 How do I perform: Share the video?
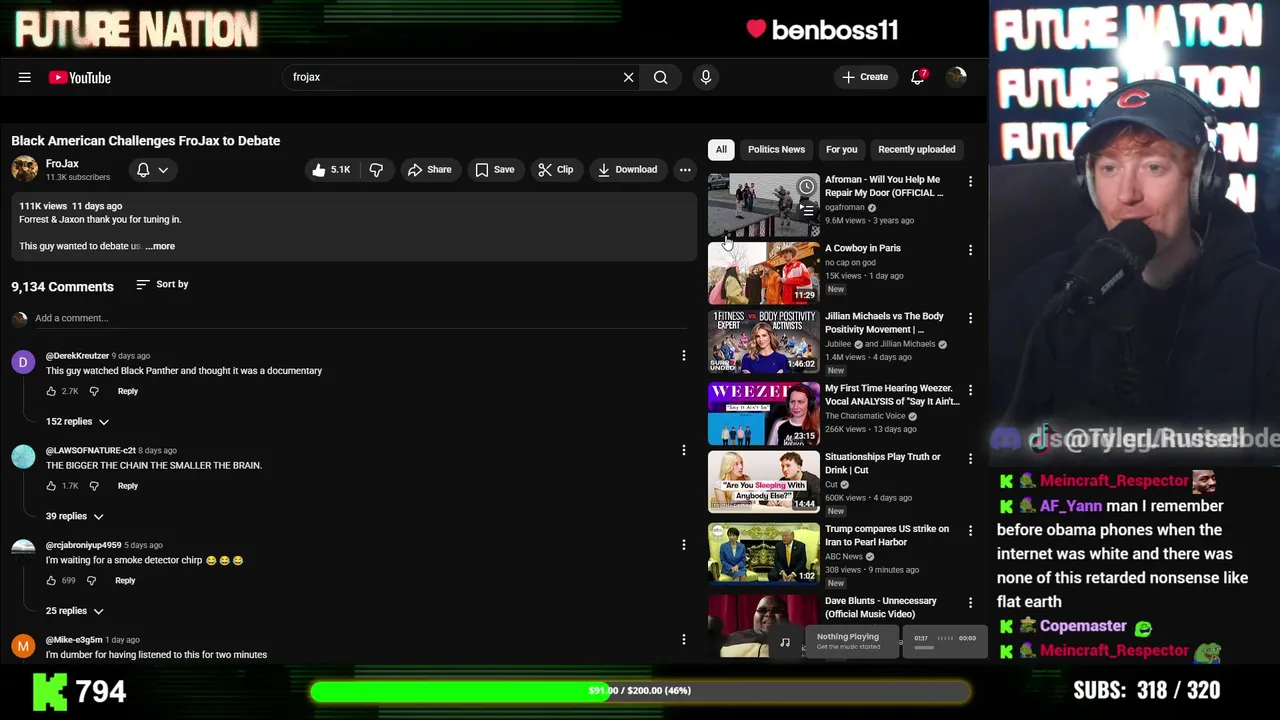tap(429, 170)
